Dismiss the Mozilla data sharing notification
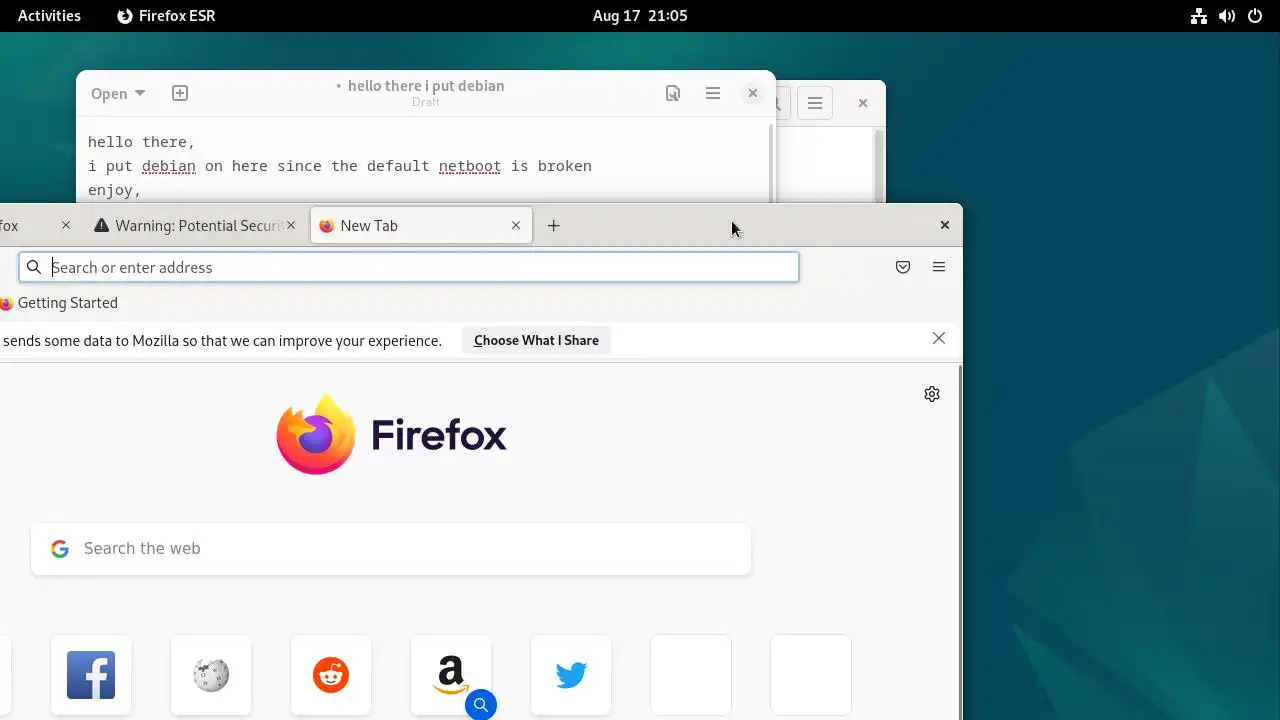Image resolution: width=1280 pixels, height=720 pixels. 938,338
